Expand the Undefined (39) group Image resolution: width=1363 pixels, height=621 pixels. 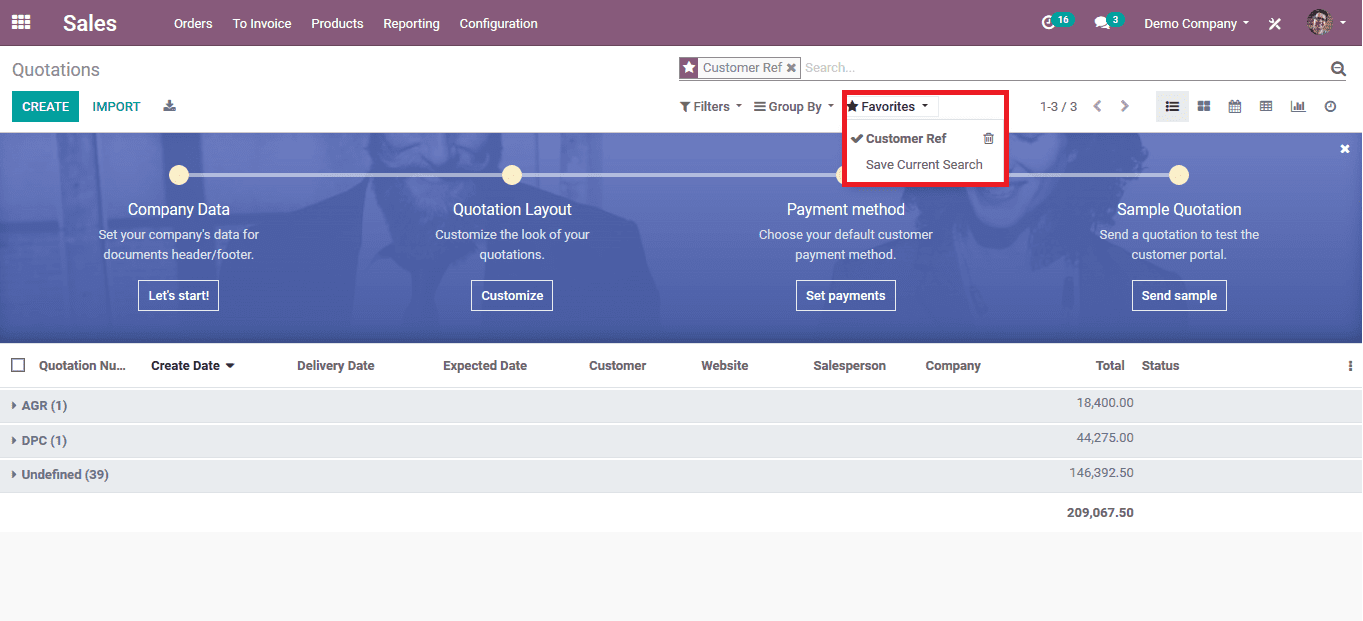point(60,475)
